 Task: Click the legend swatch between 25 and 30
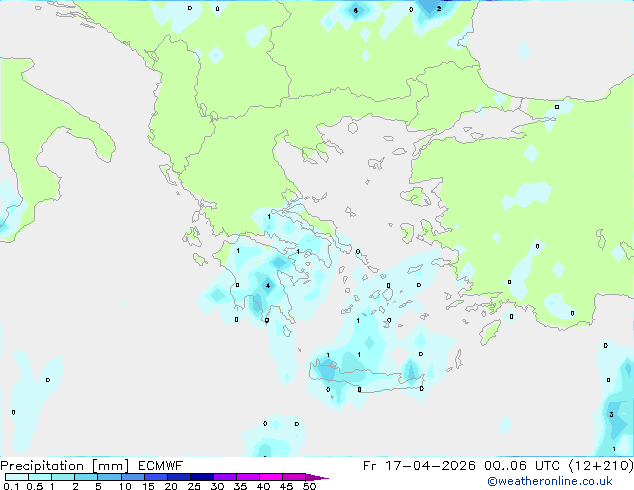pyautogui.click(x=202, y=477)
